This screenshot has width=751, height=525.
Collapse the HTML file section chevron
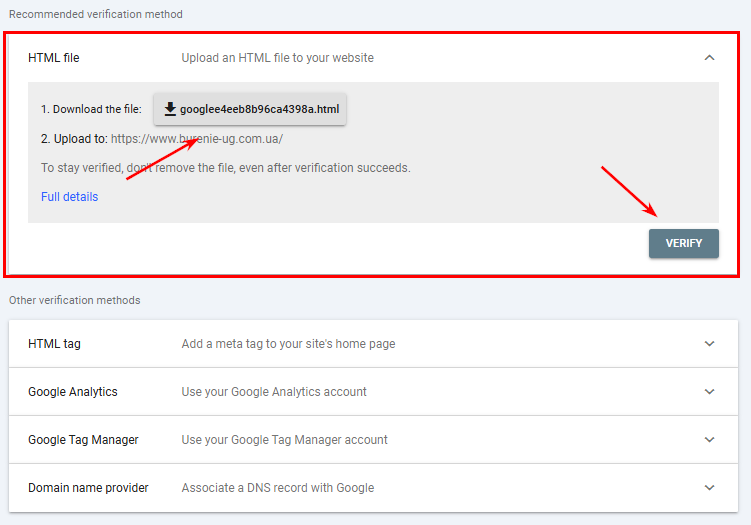pos(709,58)
